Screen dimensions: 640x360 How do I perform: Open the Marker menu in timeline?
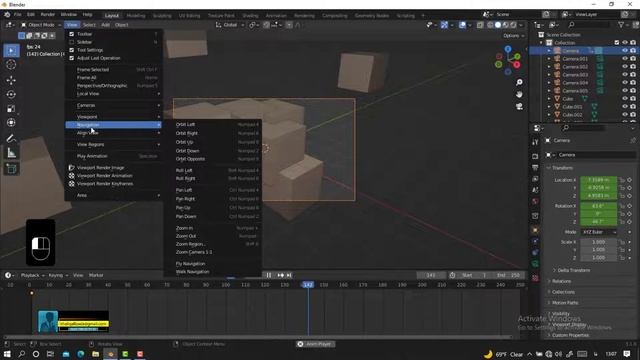[x=96, y=276]
